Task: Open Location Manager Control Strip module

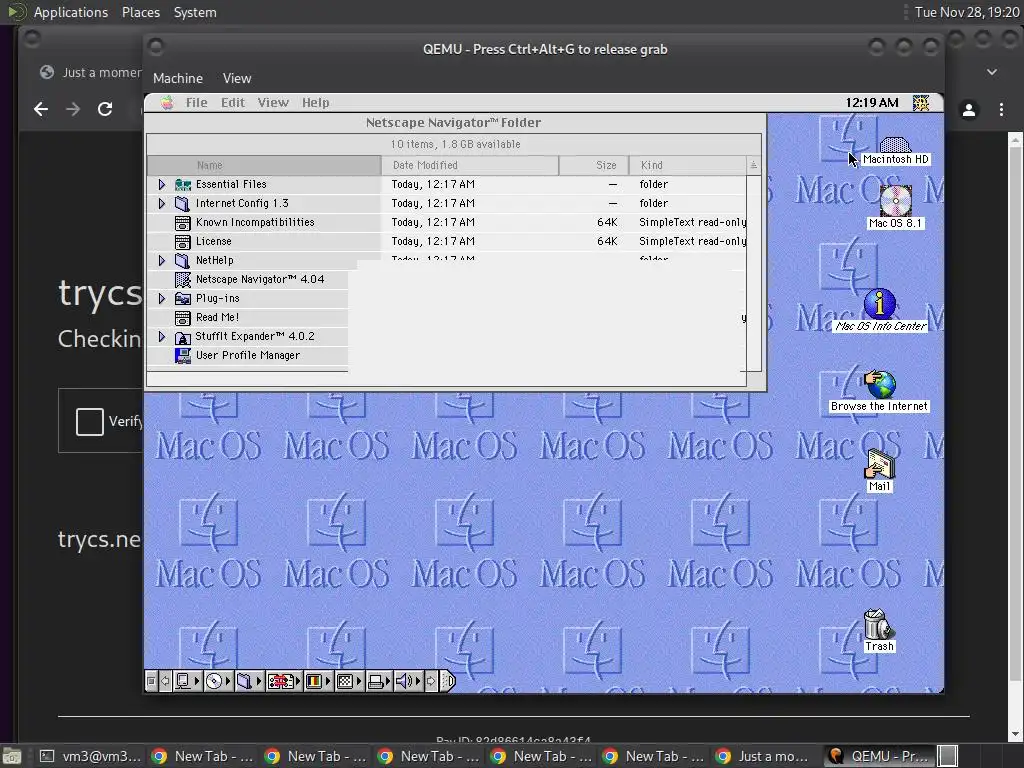Action: click(283, 681)
